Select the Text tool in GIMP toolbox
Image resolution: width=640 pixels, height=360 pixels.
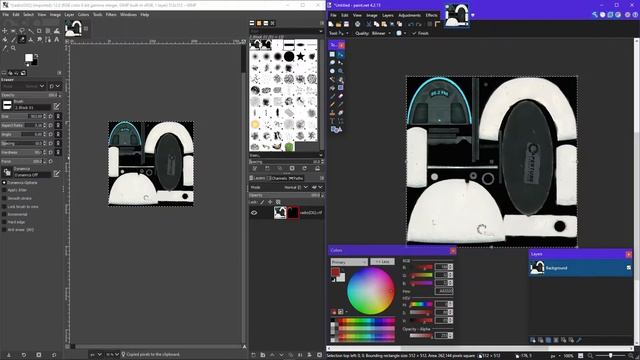(56, 40)
